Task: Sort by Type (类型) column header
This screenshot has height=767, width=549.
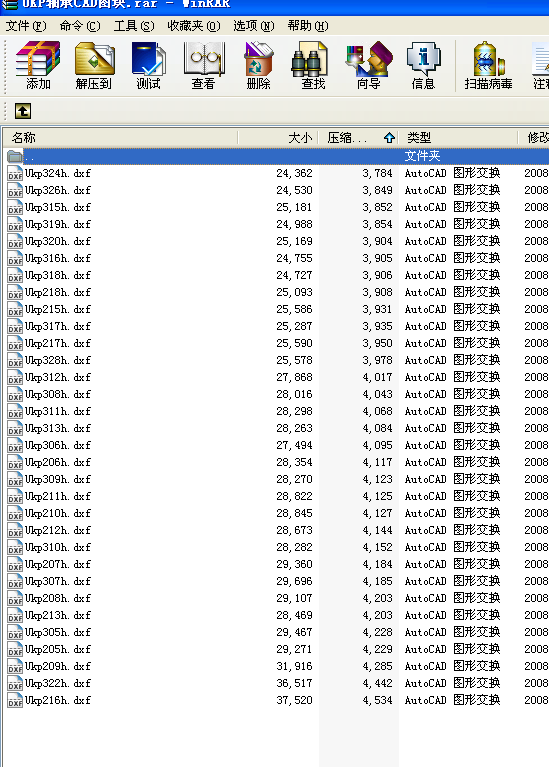Action: click(458, 137)
